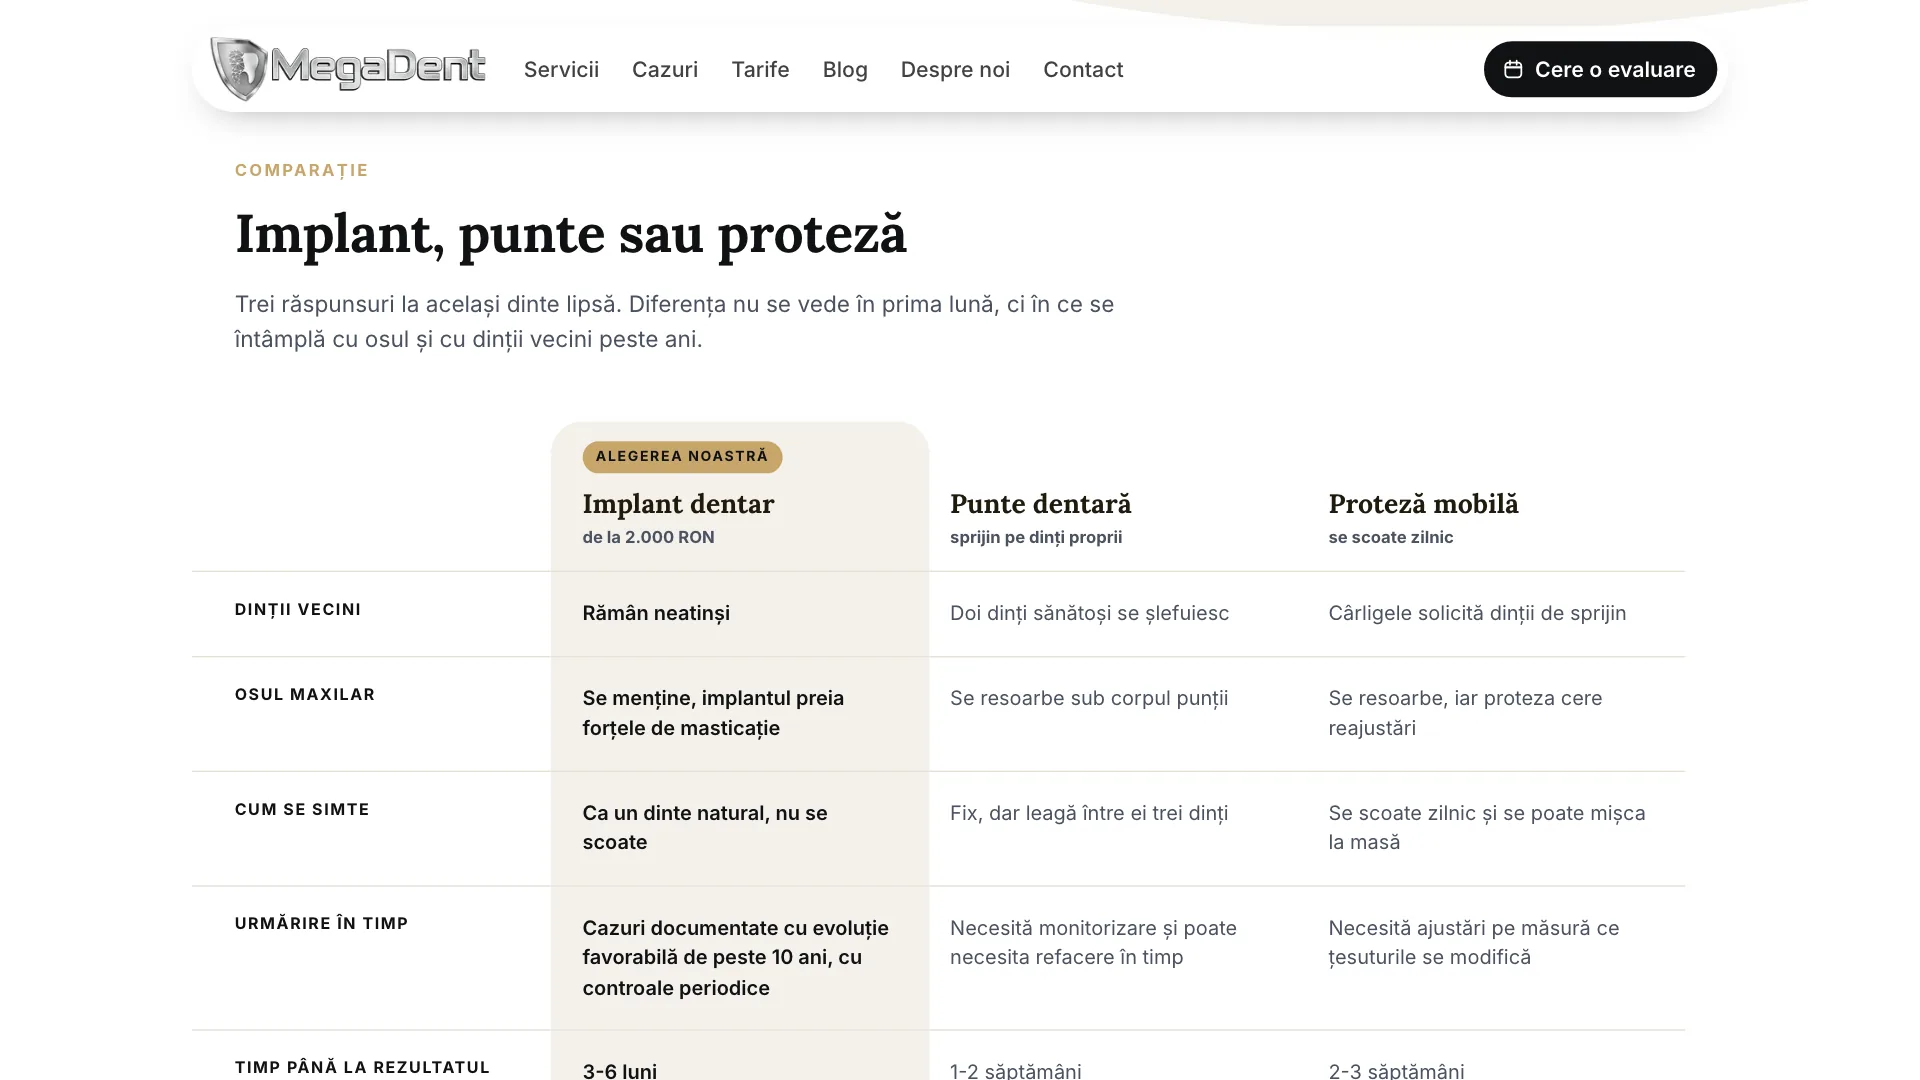
Task: Click the cell Se resoarbe sub corpul punții
Action: [x=1089, y=698]
